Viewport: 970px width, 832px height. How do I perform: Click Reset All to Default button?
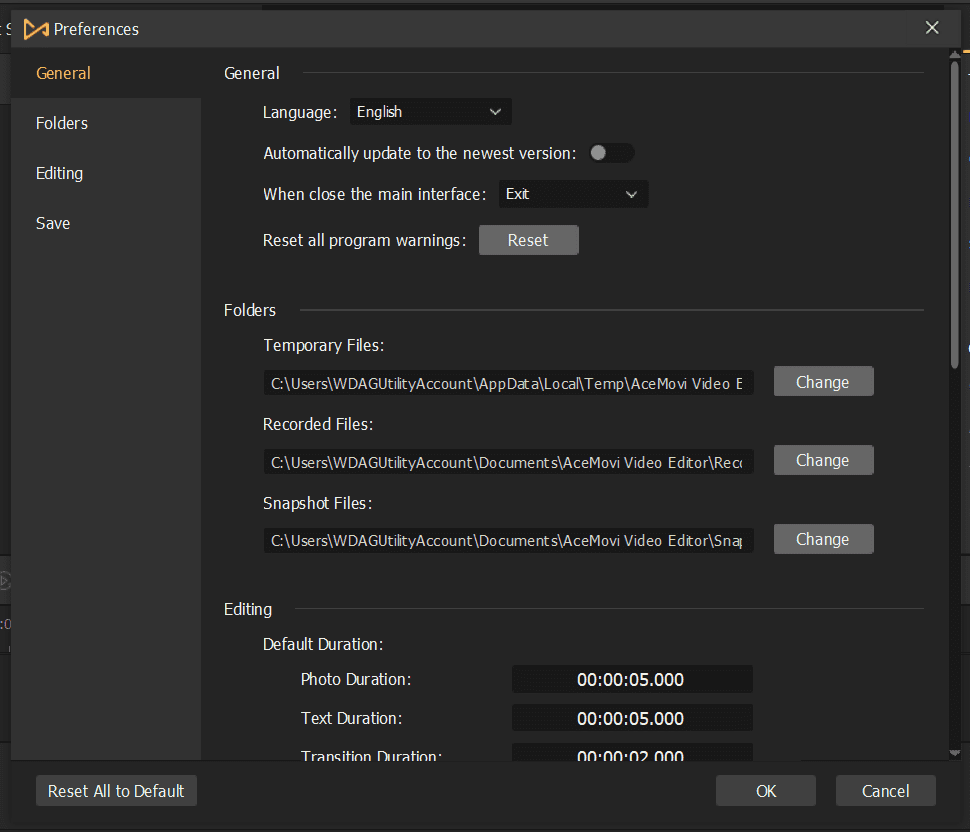(x=116, y=791)
